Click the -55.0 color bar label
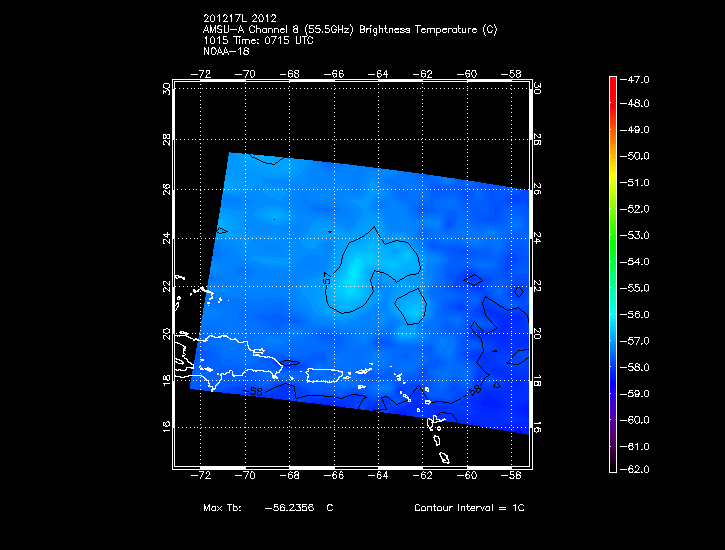Viewport: 725px width, 550px height. pos(634,288)
